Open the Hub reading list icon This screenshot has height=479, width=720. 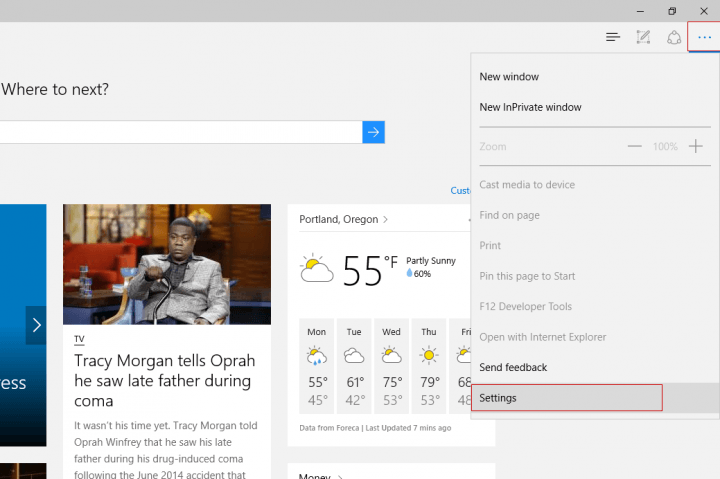613,38
